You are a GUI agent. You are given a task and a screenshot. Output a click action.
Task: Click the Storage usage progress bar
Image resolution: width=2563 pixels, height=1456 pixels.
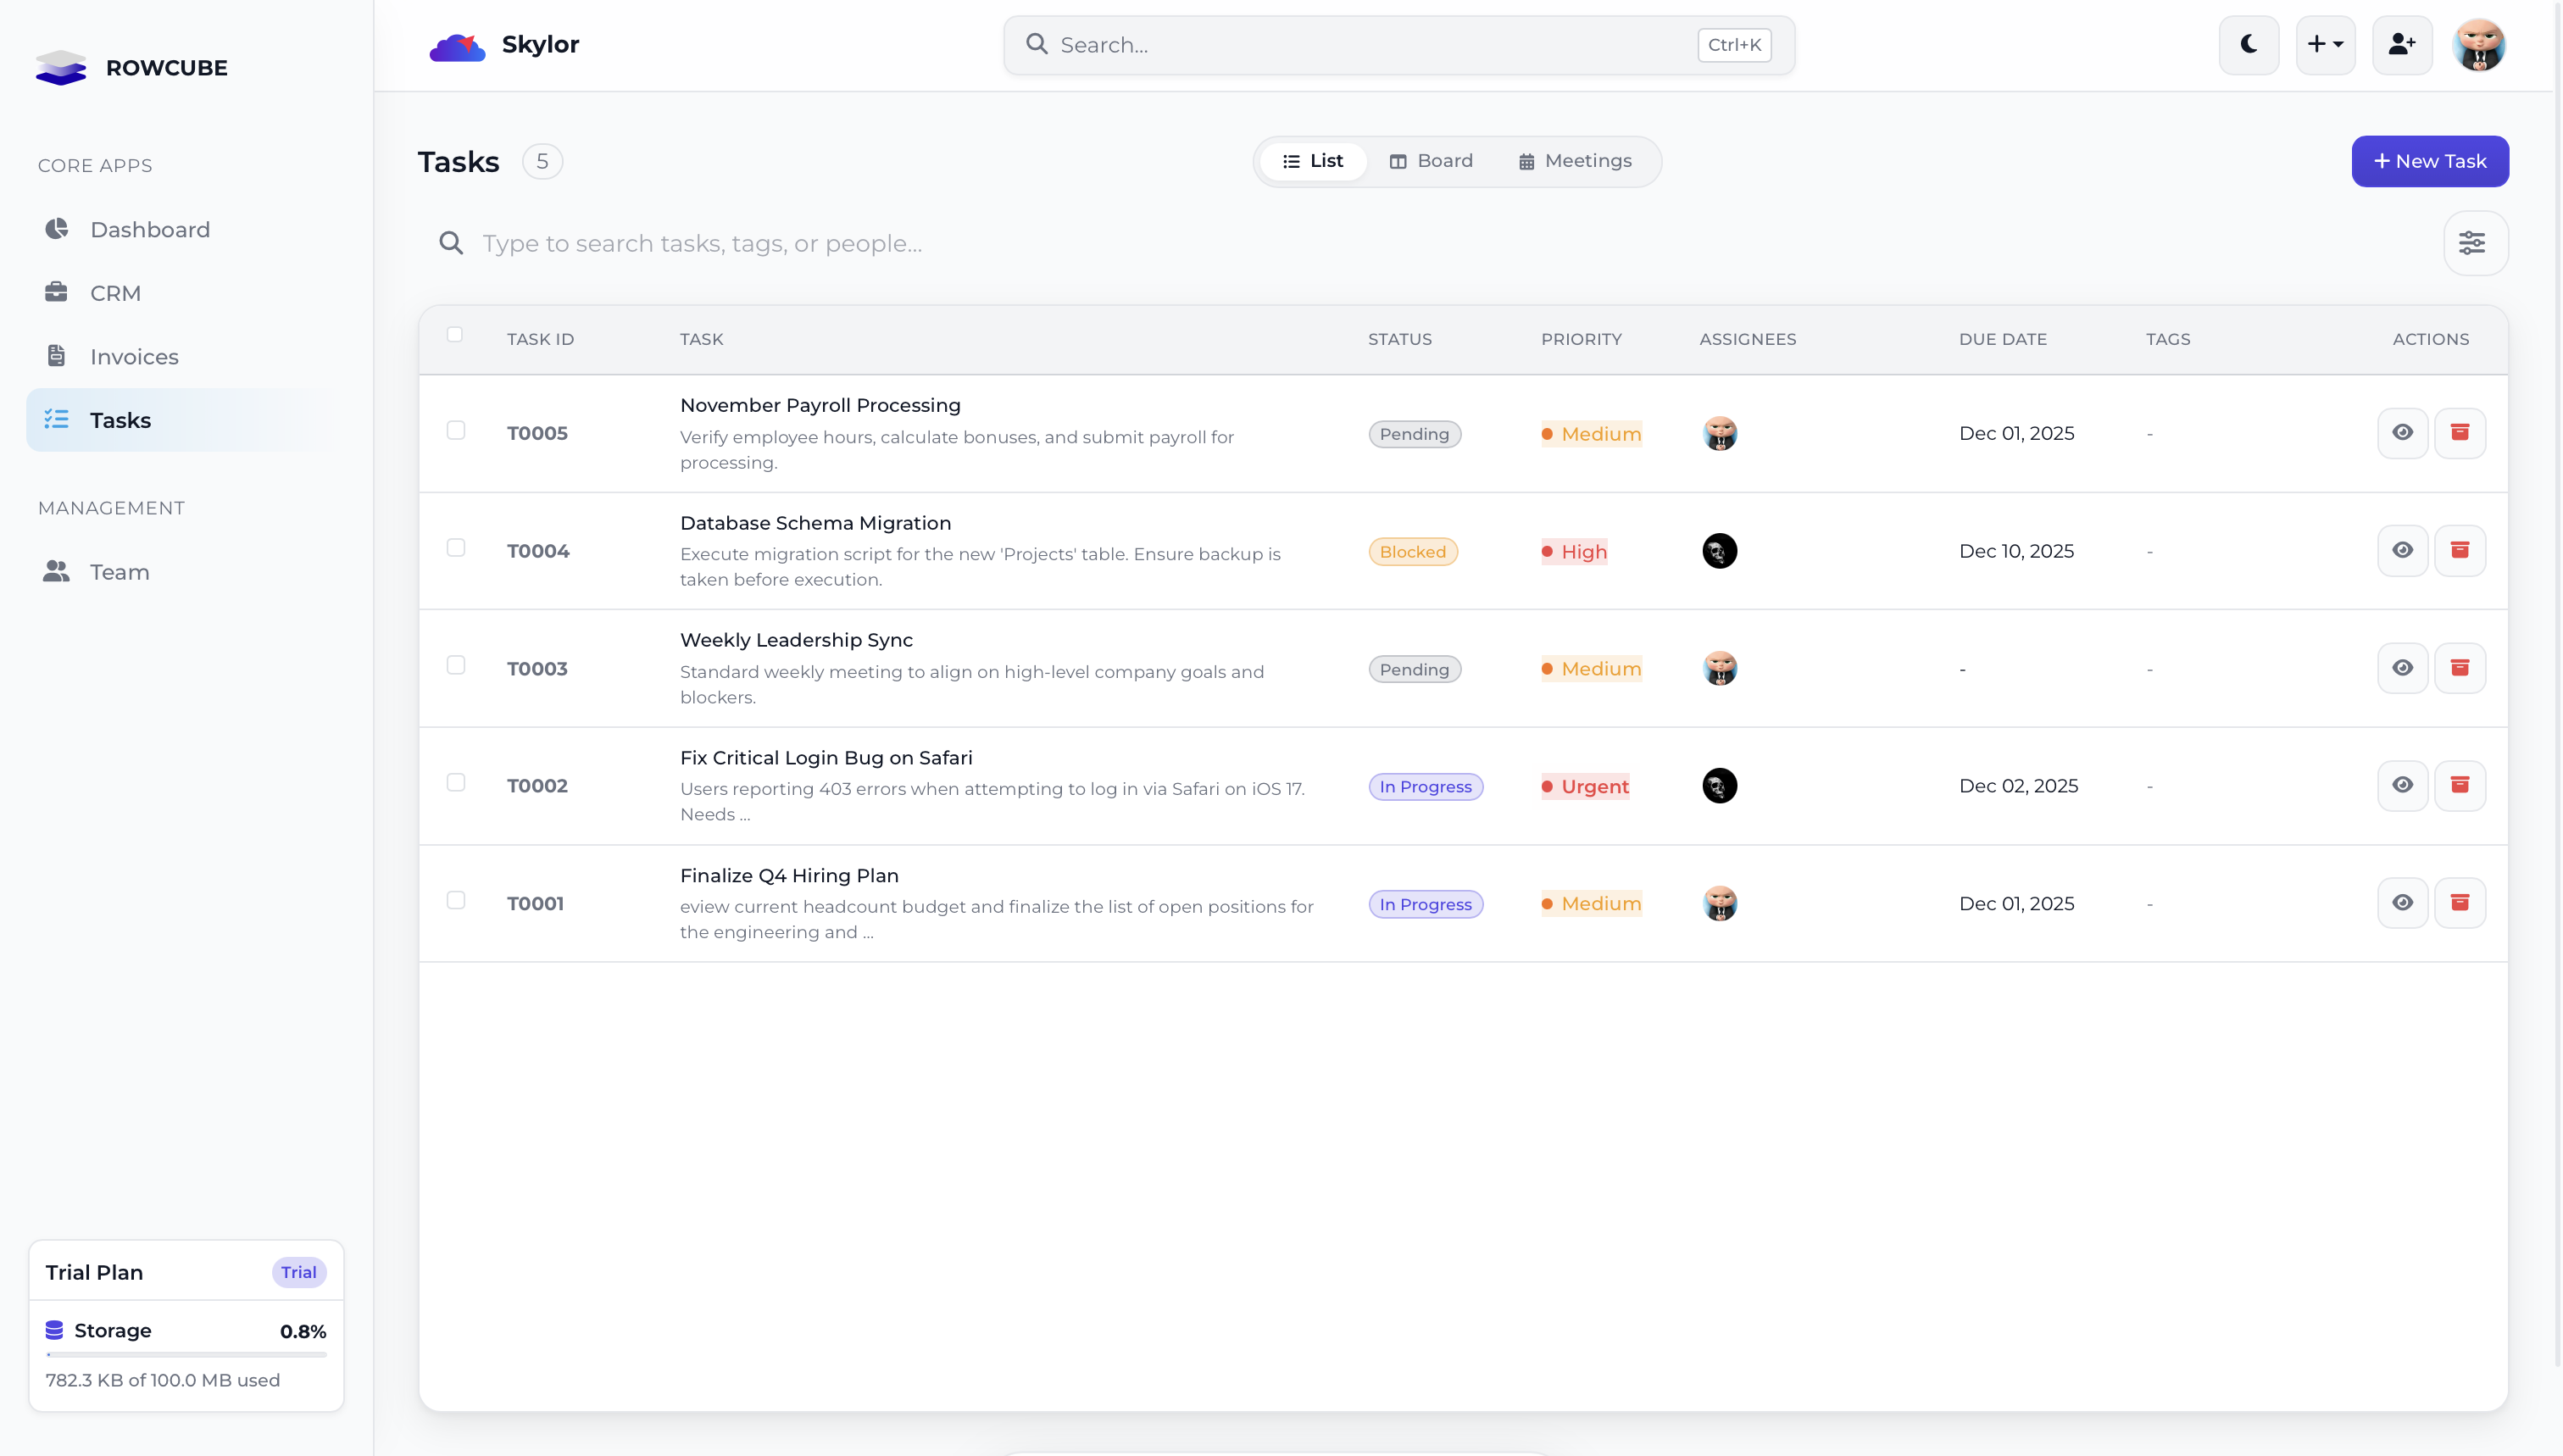pyautogui.click(x=186, y=1355)
